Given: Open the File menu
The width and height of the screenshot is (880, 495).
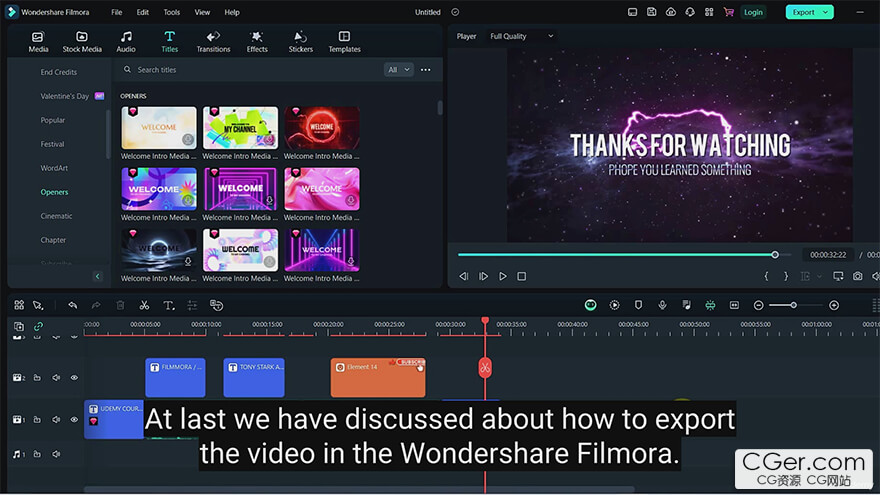Looking at the screenshot, I should pos(117,12).
